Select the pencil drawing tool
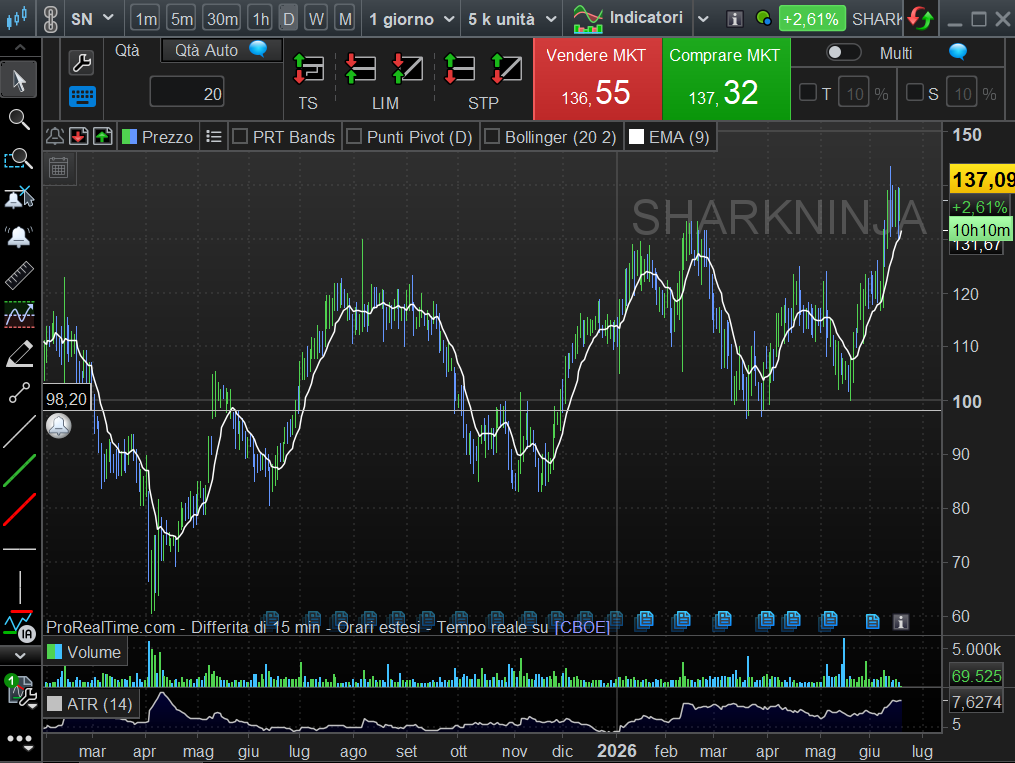The height and width of the screenshot is (763, 1015). point(19,354)
